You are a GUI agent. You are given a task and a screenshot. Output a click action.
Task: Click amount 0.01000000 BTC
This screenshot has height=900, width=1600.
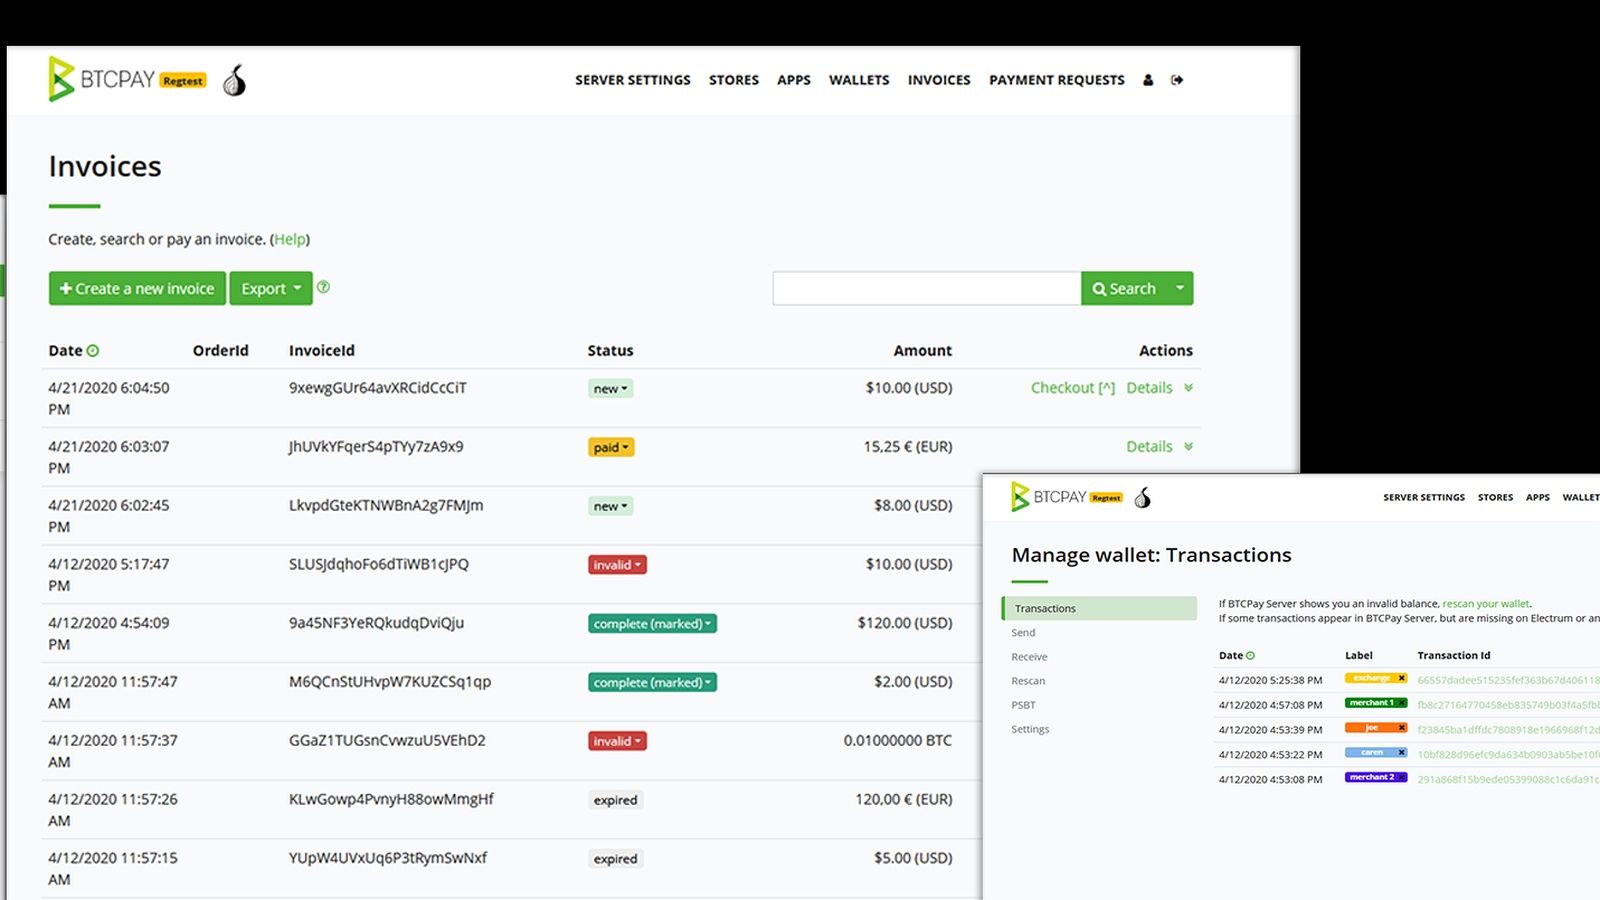point(897,741)
